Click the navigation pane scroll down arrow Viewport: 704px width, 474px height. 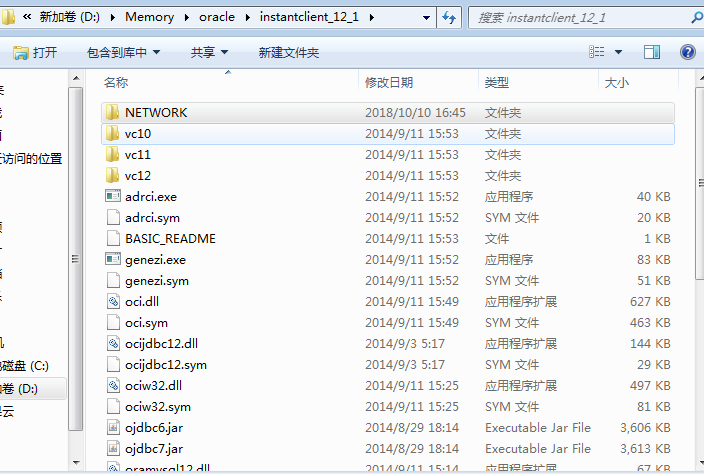(x=76, y=462)
